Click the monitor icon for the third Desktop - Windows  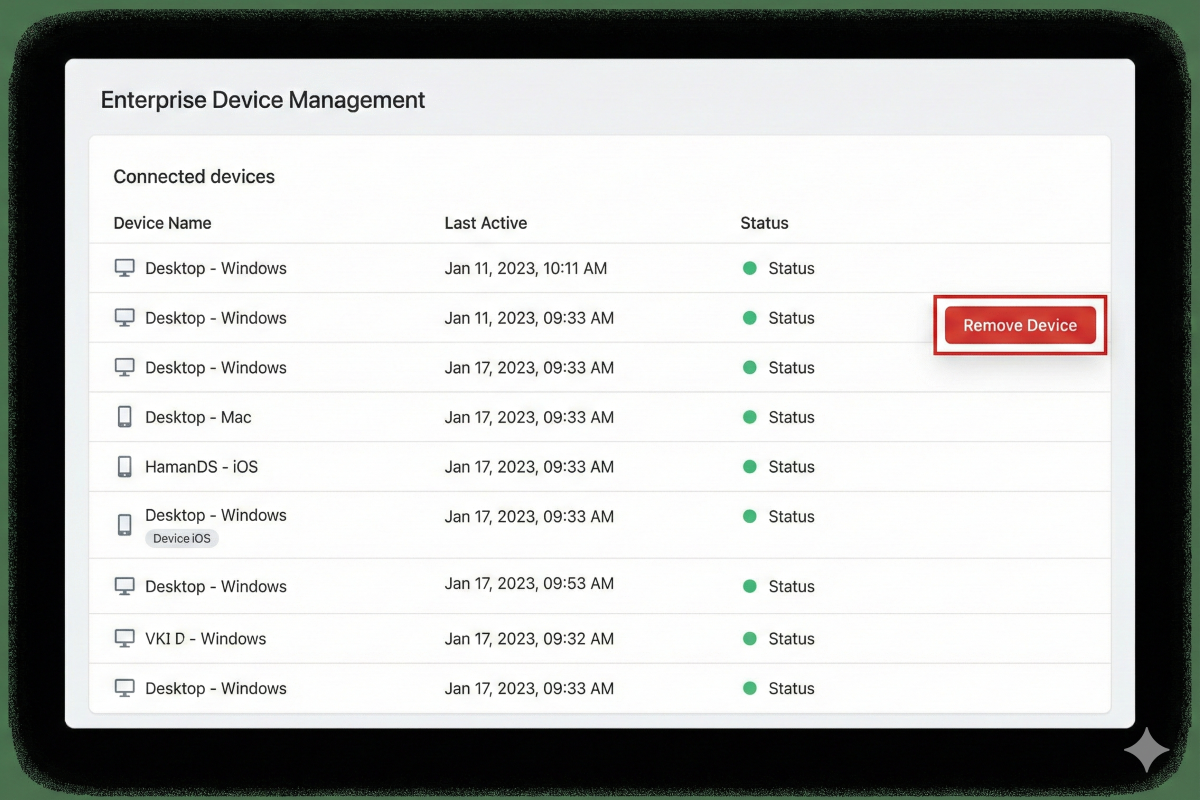(x=124, y=367)
